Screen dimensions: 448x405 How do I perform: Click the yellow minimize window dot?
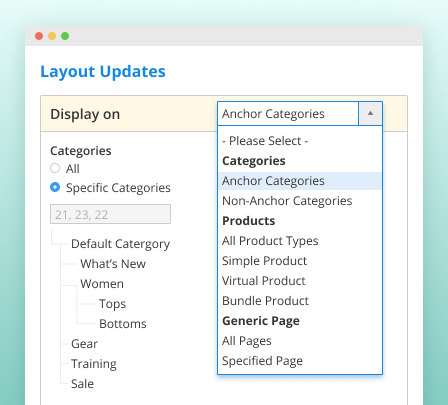pyautogui.click(x=52, y=36)
